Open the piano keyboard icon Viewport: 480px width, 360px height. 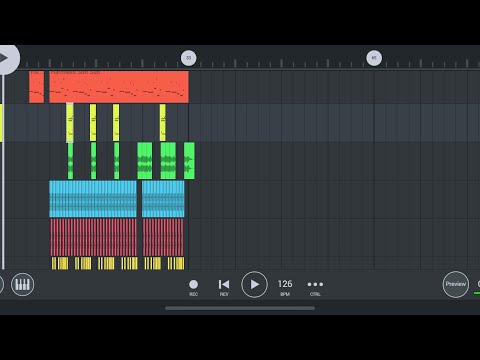point(22,284)
